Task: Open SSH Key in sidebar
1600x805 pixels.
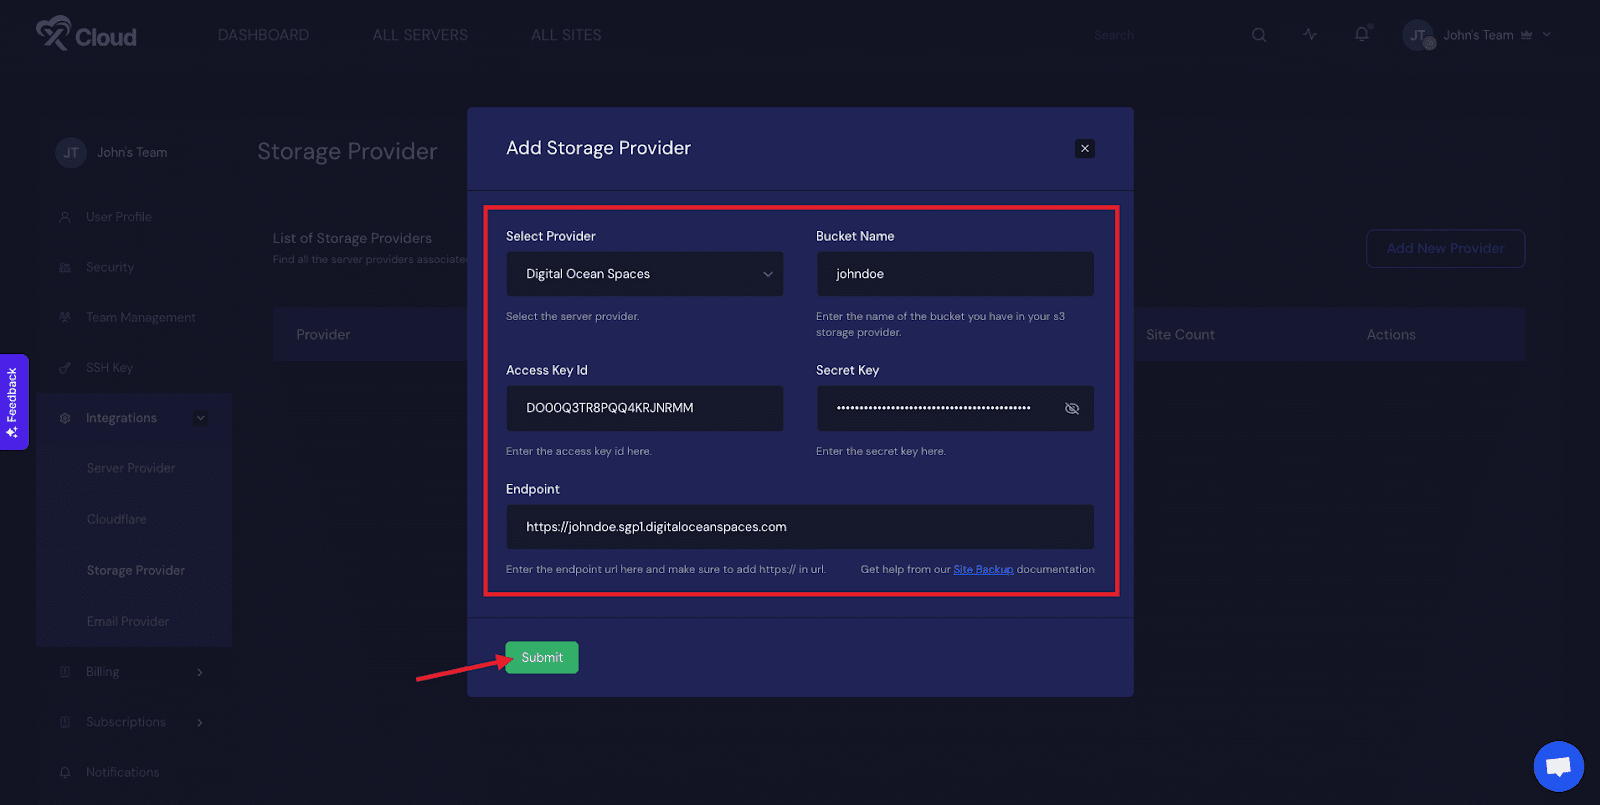Action: click(x=109, y=367)
